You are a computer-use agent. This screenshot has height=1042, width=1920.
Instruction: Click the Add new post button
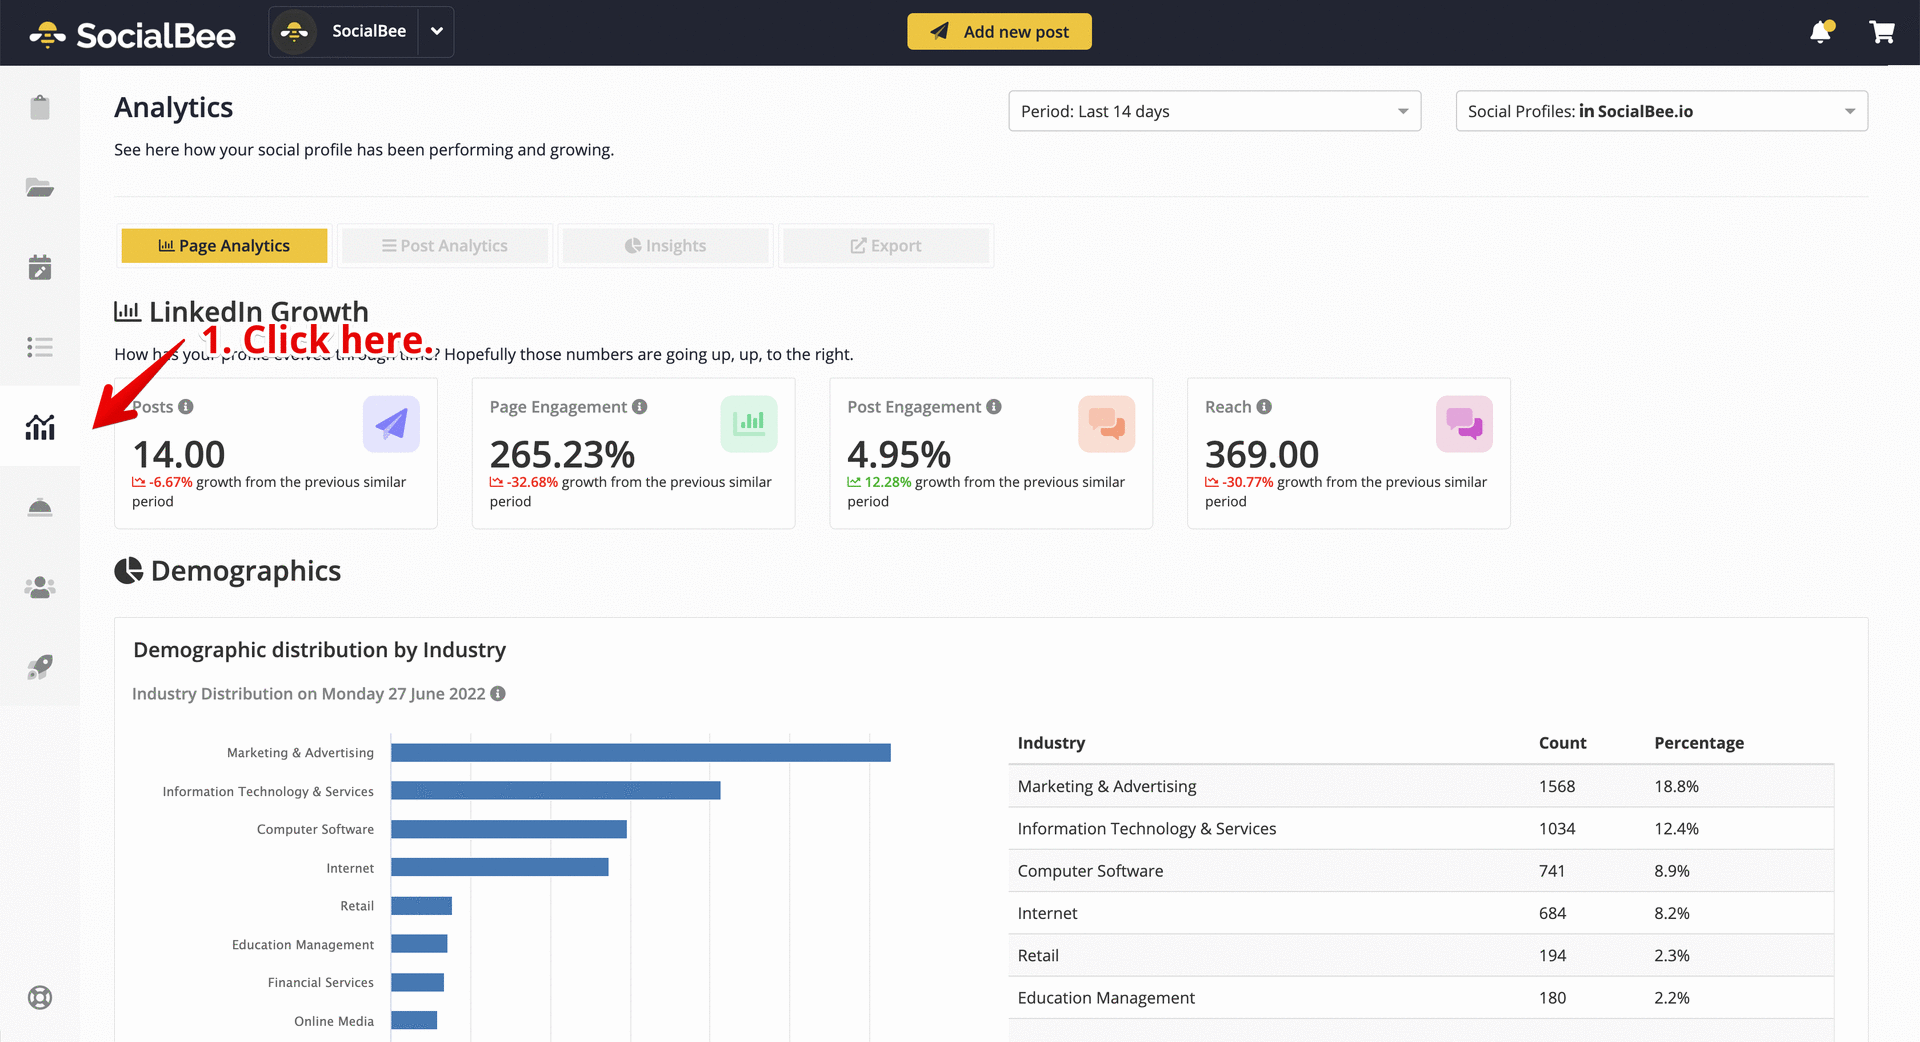pos(999,32)
